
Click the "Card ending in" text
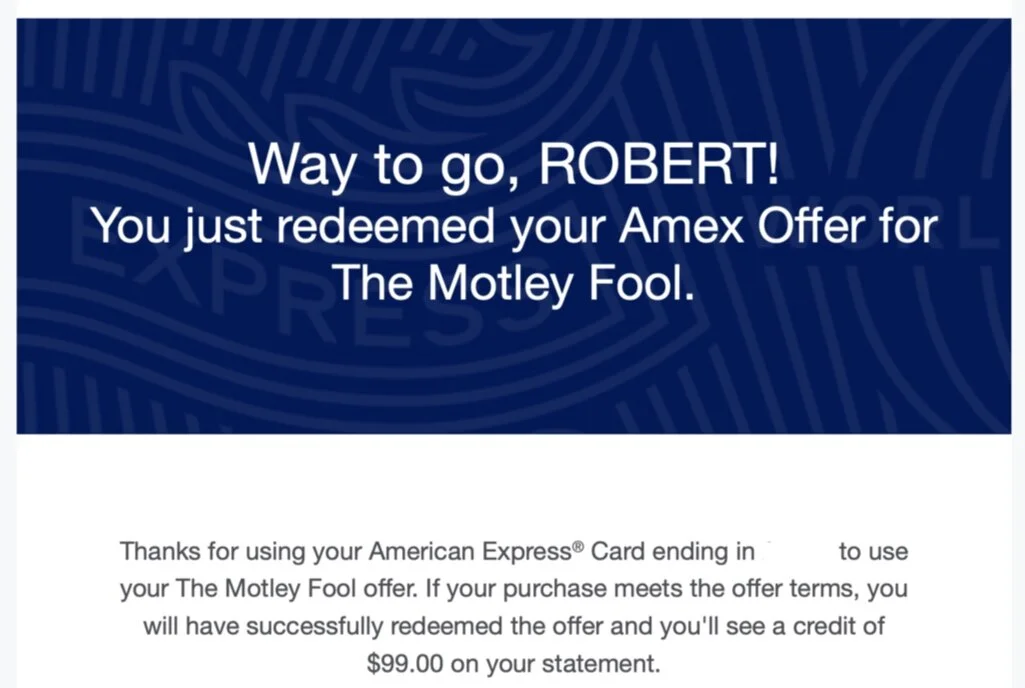click(673, 551)
